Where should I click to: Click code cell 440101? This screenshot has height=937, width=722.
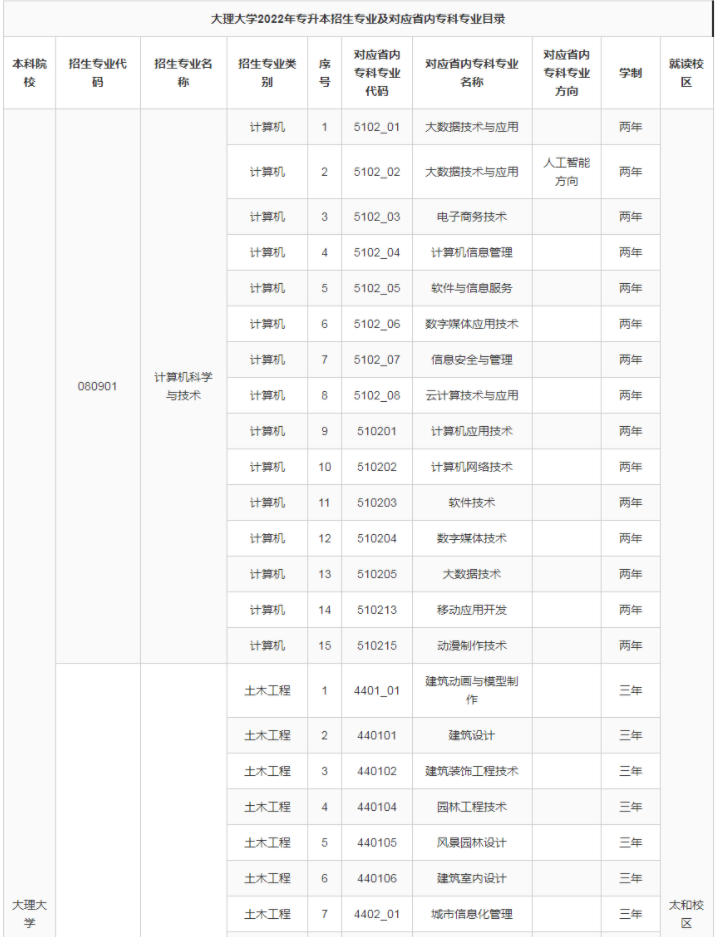377,736
